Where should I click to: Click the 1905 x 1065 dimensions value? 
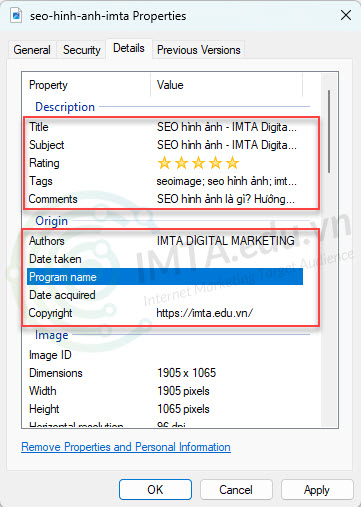coord(187,373)
